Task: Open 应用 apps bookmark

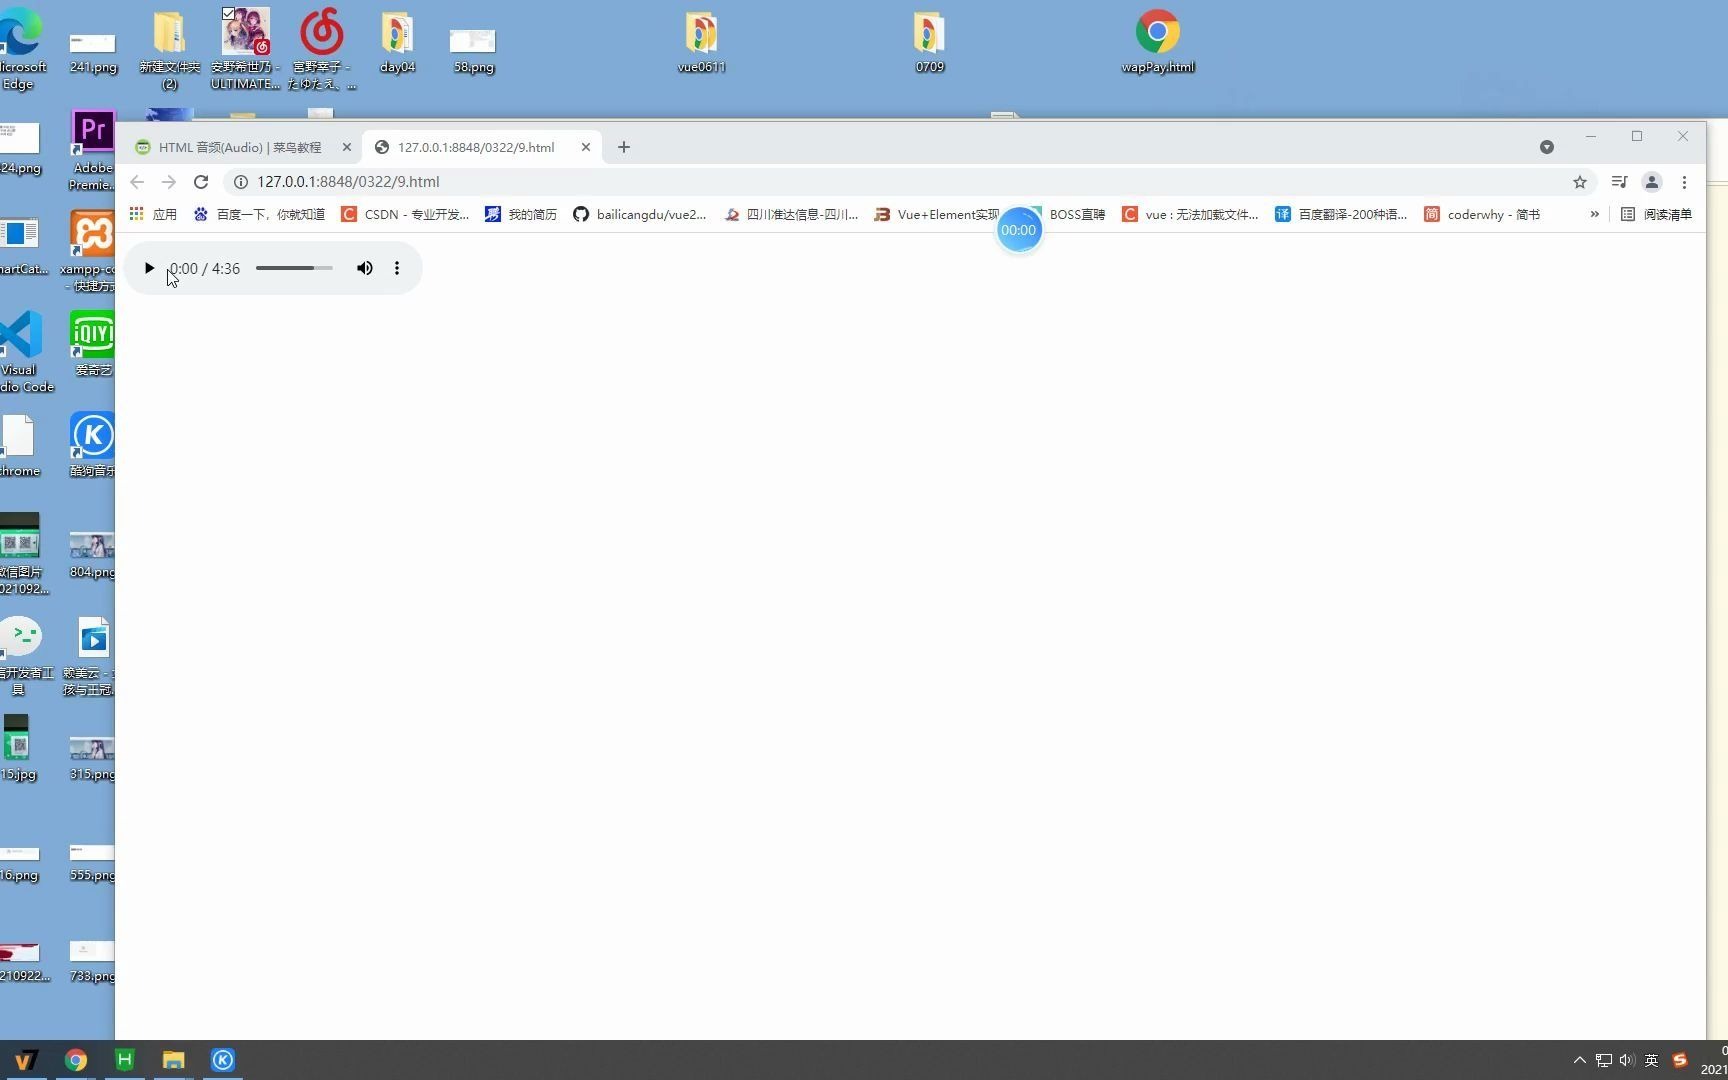Action: (x=153, y=214)
